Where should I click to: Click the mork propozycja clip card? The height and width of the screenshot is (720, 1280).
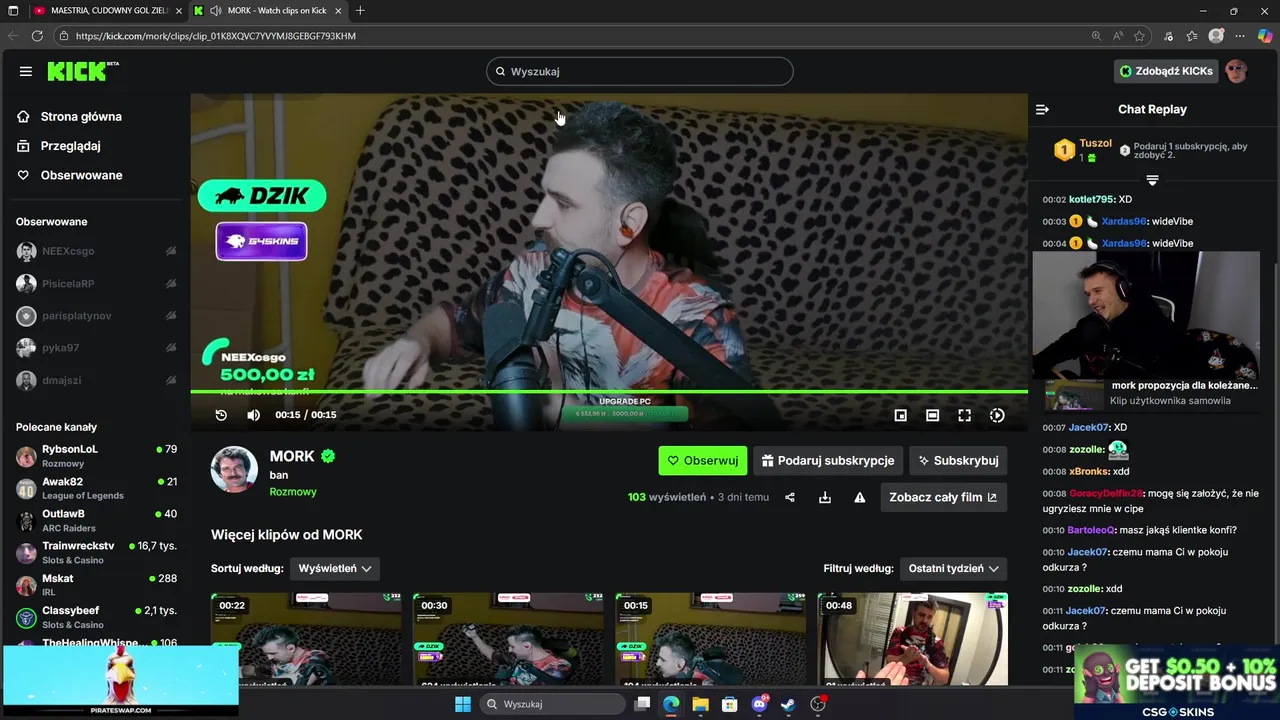[x=1153, y=393]
